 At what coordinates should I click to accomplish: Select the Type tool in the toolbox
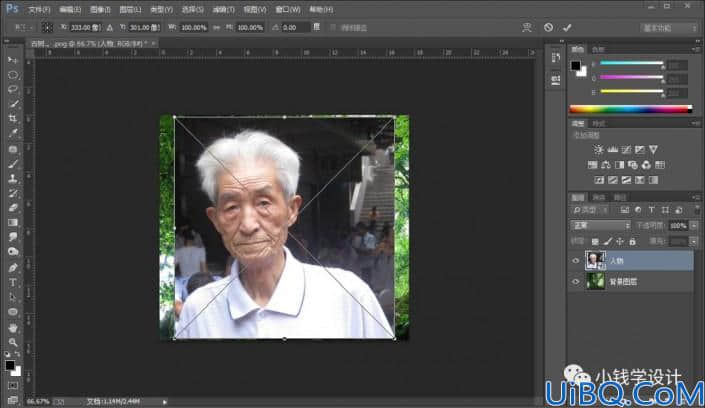point(13,282)
